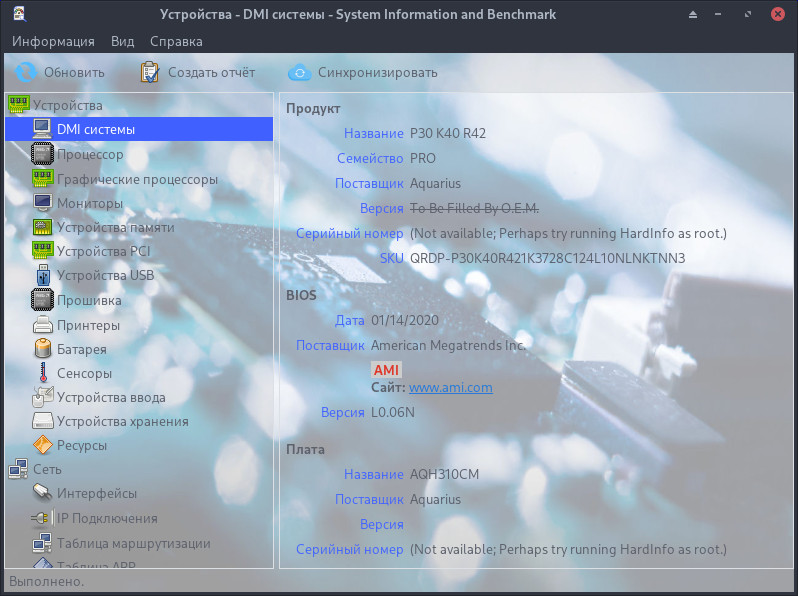Open the Справка menu
798x596 pixels.
click(x=176, y=41)
